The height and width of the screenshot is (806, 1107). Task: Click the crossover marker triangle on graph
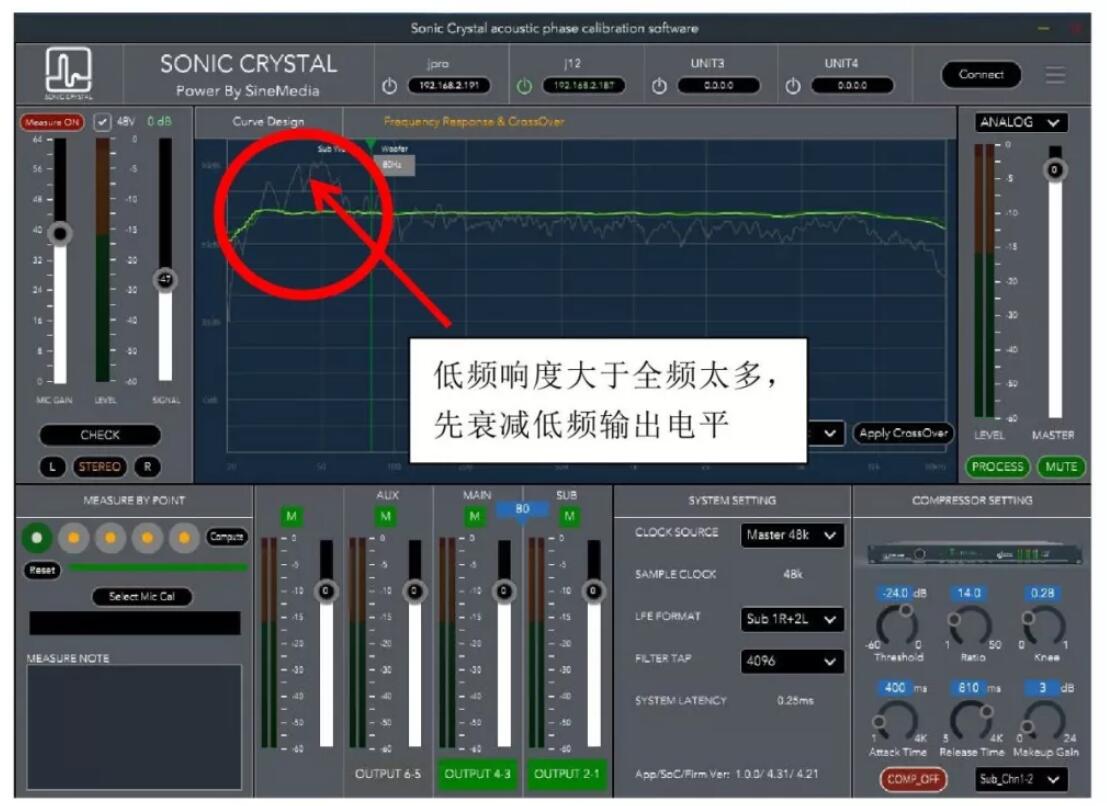[x=371, y=144]
